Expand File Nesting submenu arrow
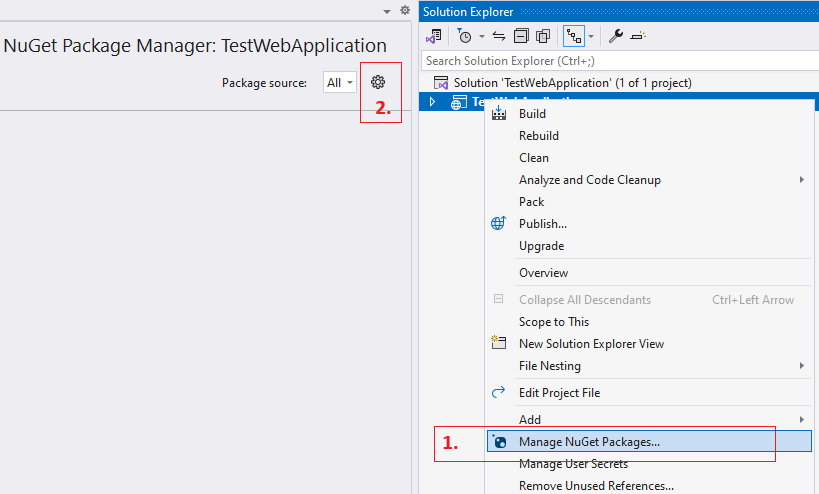The height and width of the screenshot is (494, 819). [x=802, y=366]
